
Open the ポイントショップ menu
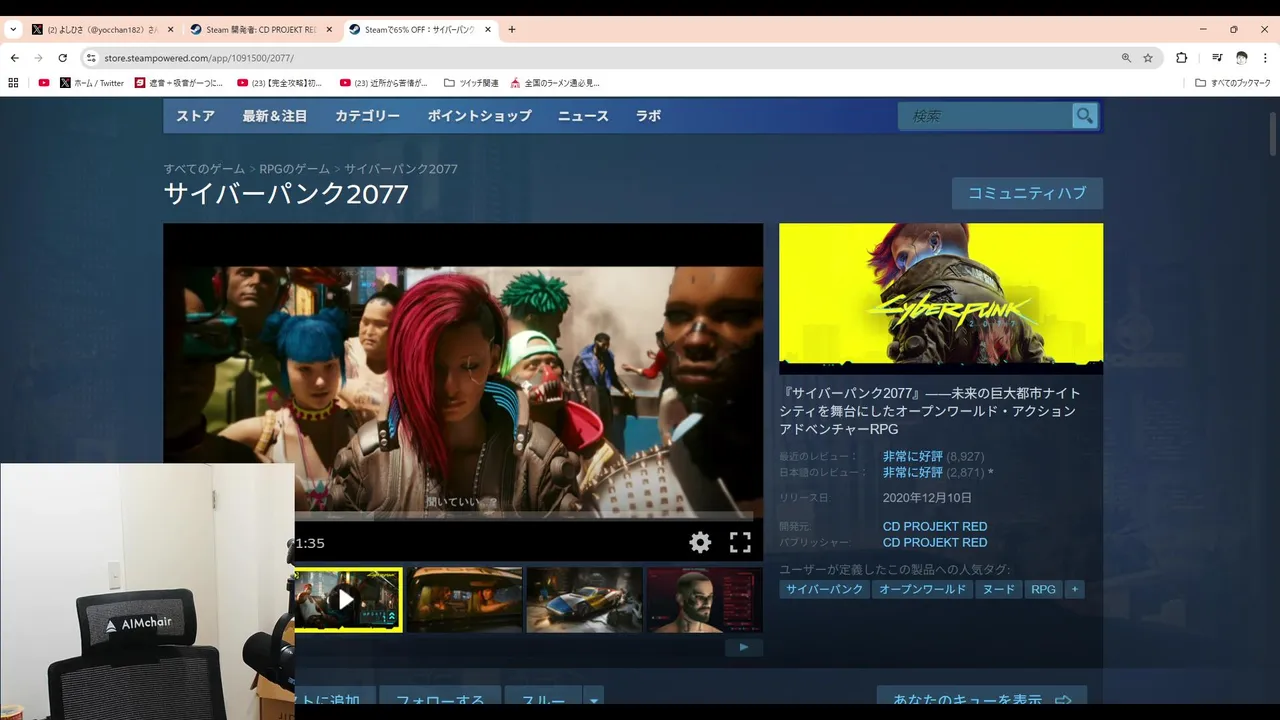[x=480, y=116]
